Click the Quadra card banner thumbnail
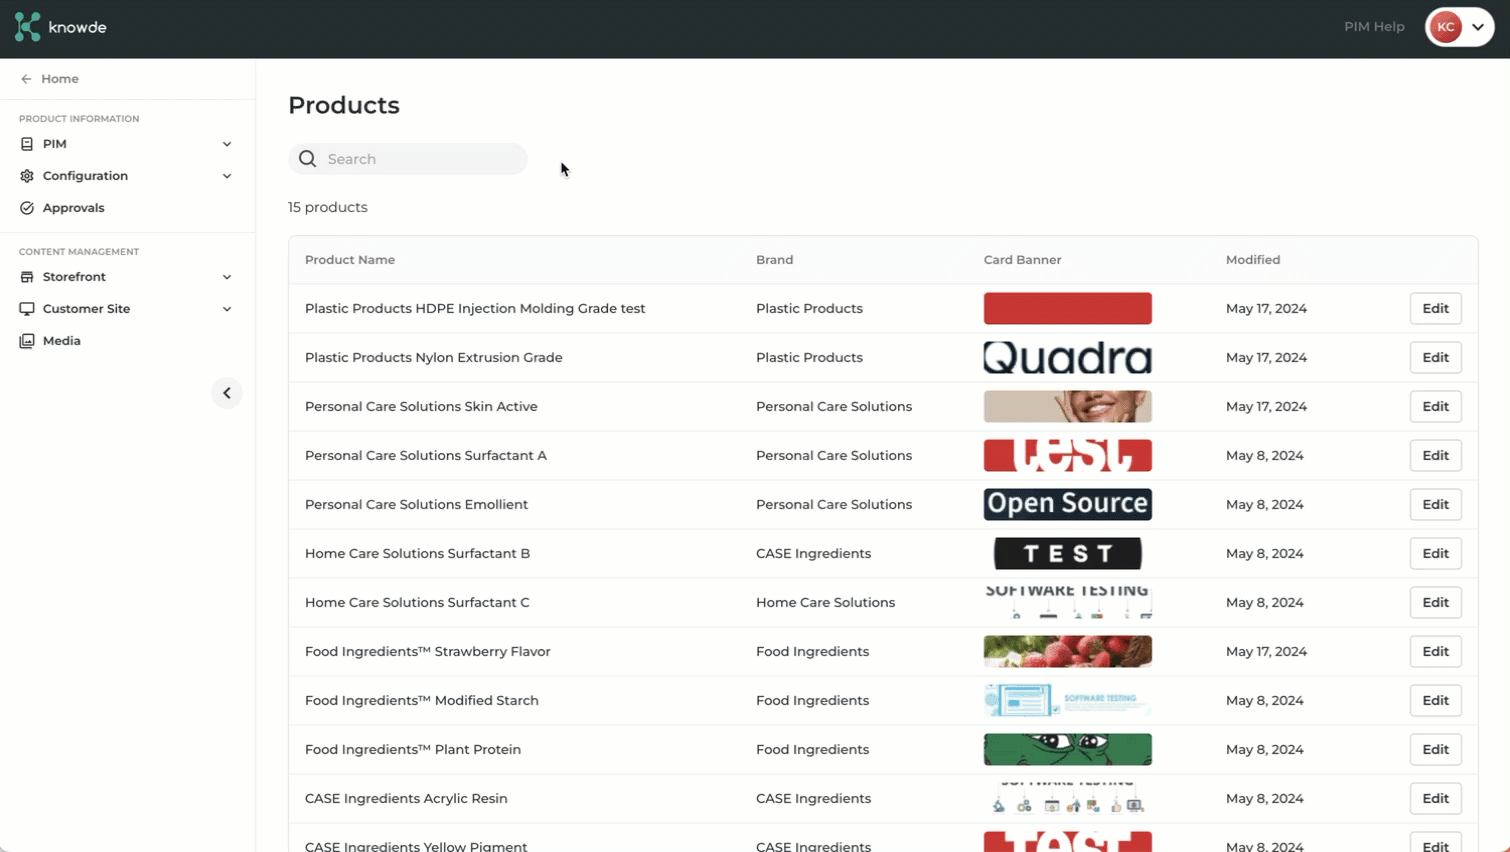 1067,357
